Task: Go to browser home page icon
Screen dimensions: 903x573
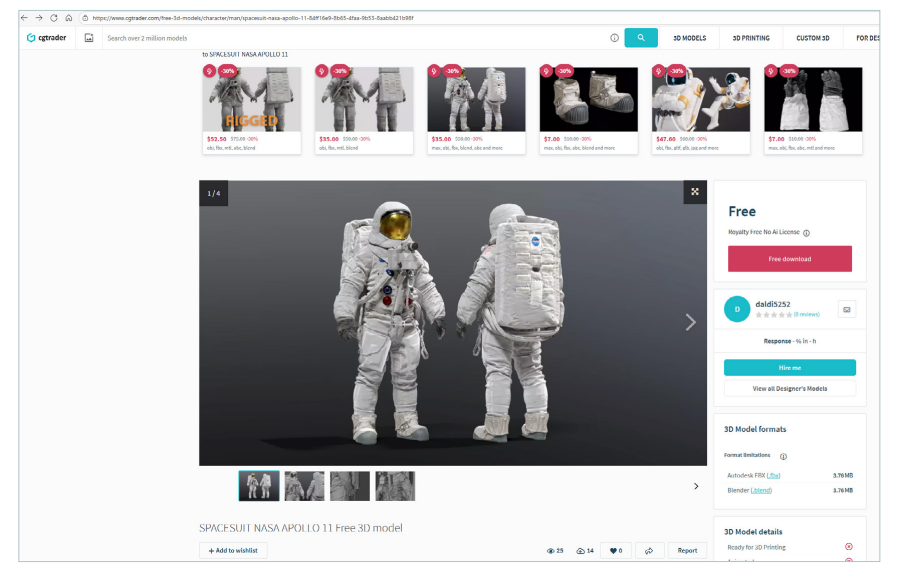Action: (x=68, y=17)
